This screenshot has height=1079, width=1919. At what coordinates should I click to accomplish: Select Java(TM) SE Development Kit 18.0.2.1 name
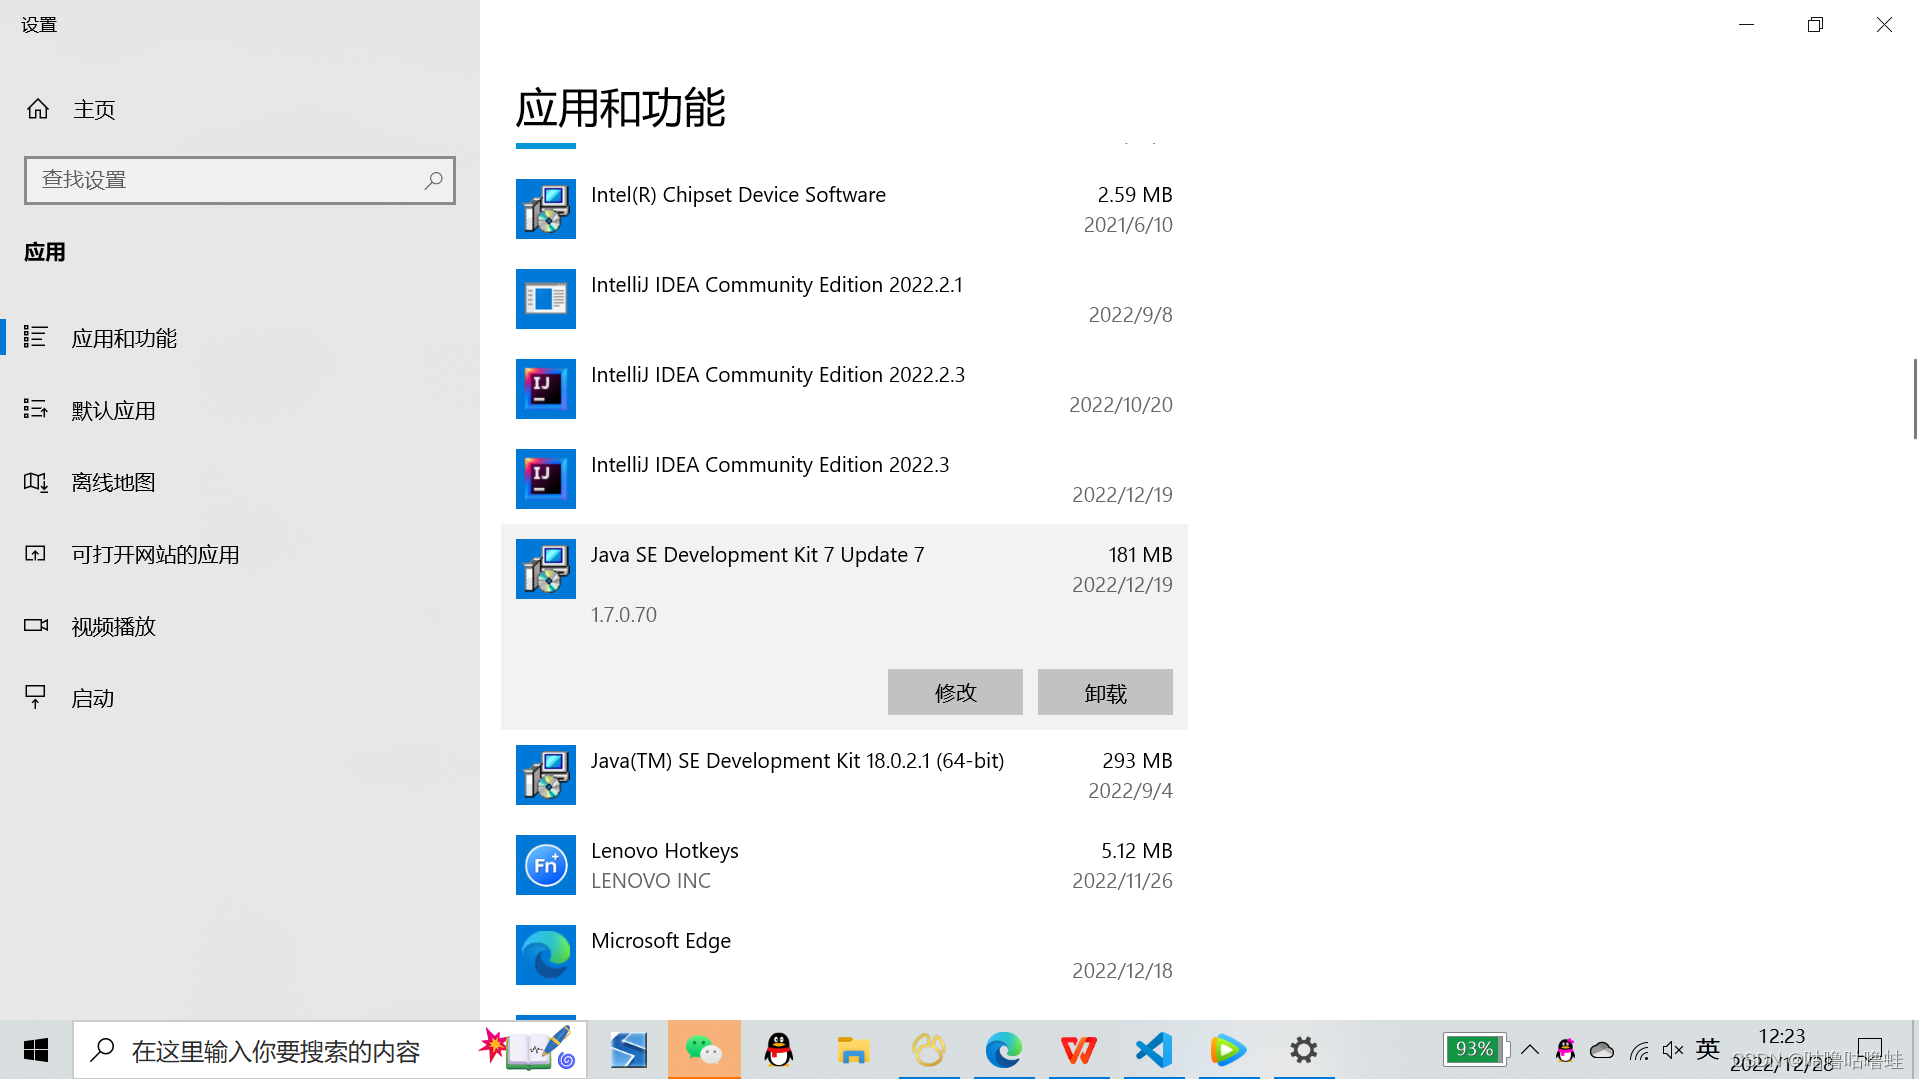pyautogui.click(x=797, y=761)
